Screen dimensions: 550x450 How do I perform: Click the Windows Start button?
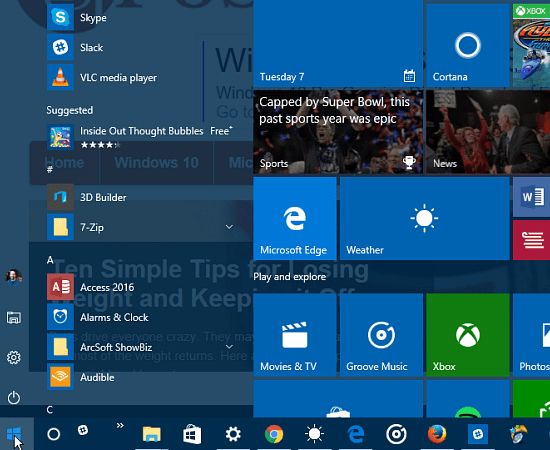coord(14,434)
